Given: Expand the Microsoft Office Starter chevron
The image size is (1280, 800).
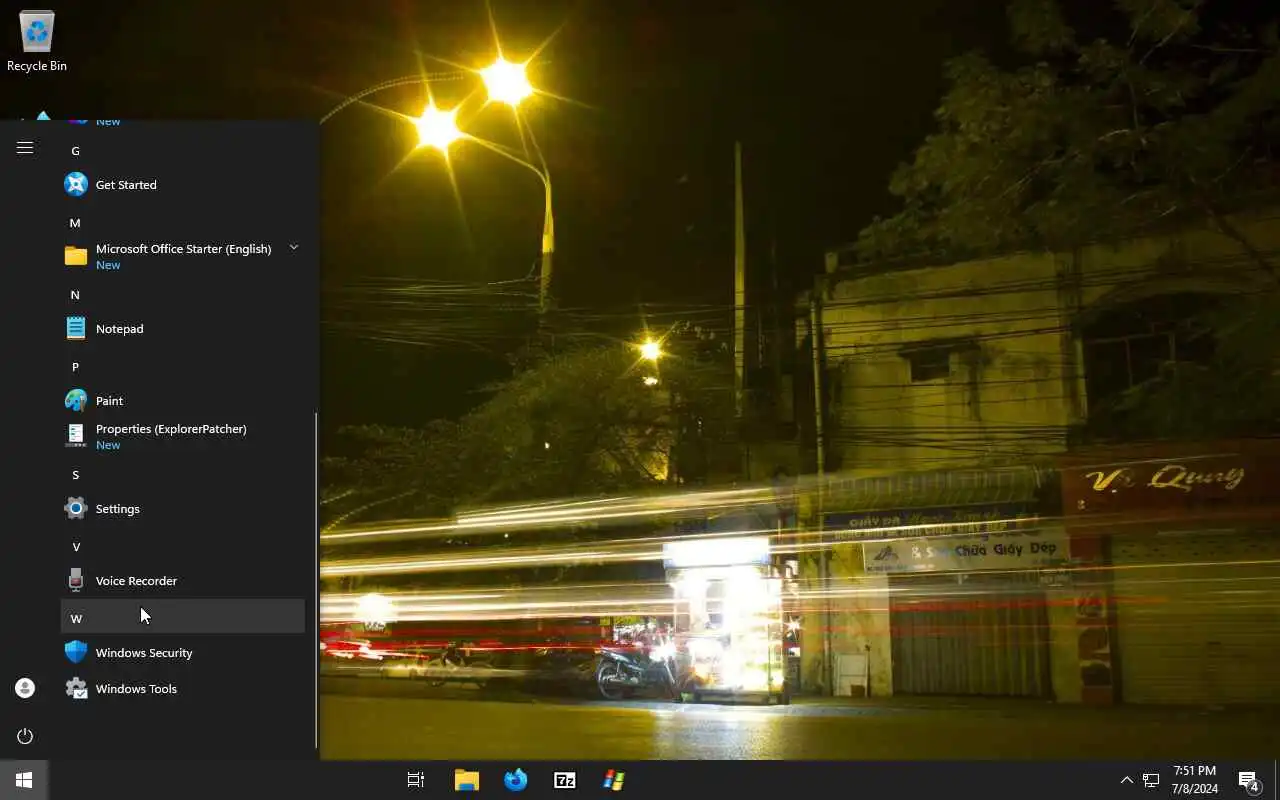Looking at the screenshot, I should 293,247.
